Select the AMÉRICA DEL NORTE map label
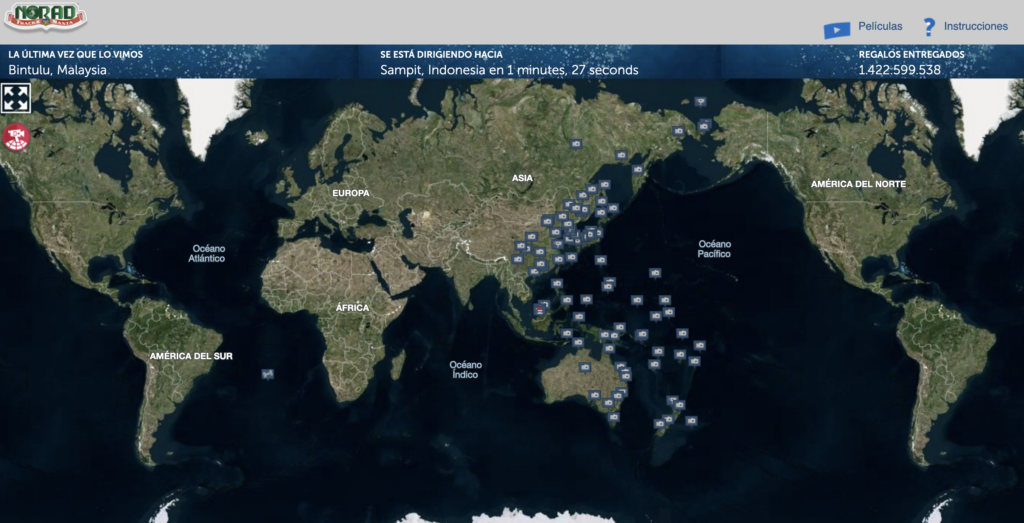This screenshot has width=1024, height=523. coord(858,185)
